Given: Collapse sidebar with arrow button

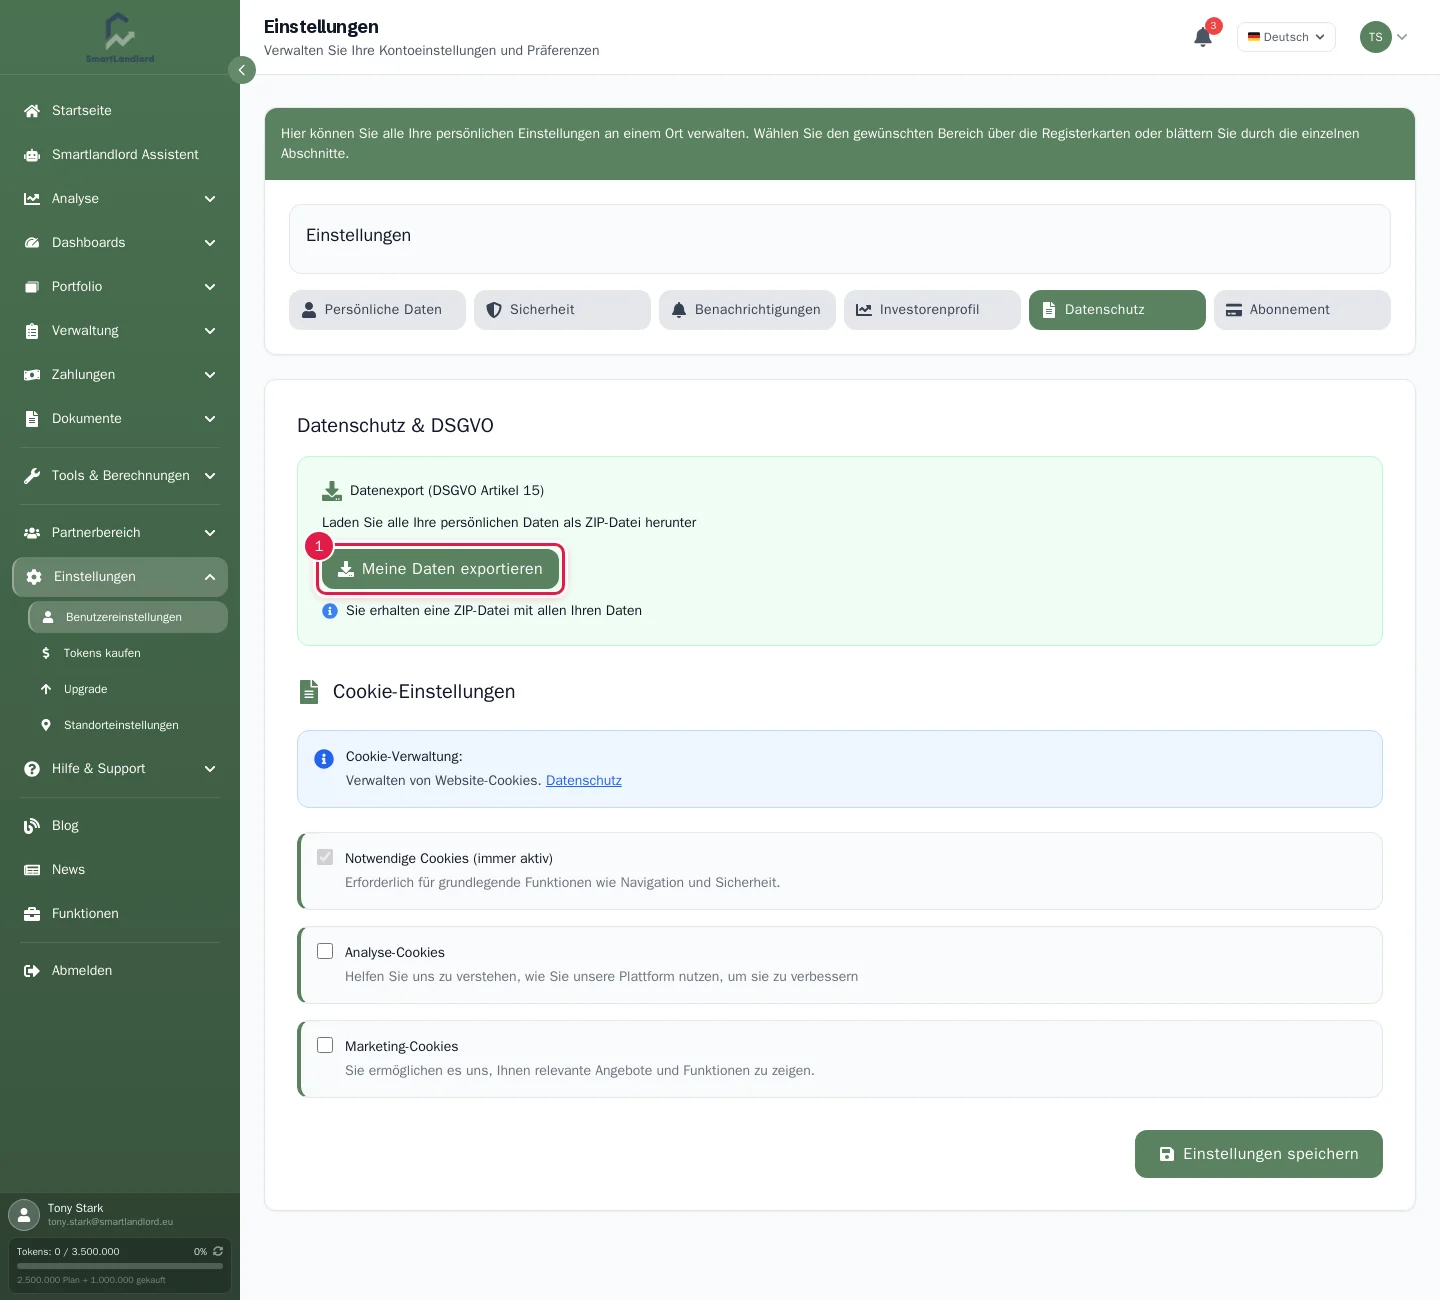Looking at the screenshot, I should (x=242, y=70).
